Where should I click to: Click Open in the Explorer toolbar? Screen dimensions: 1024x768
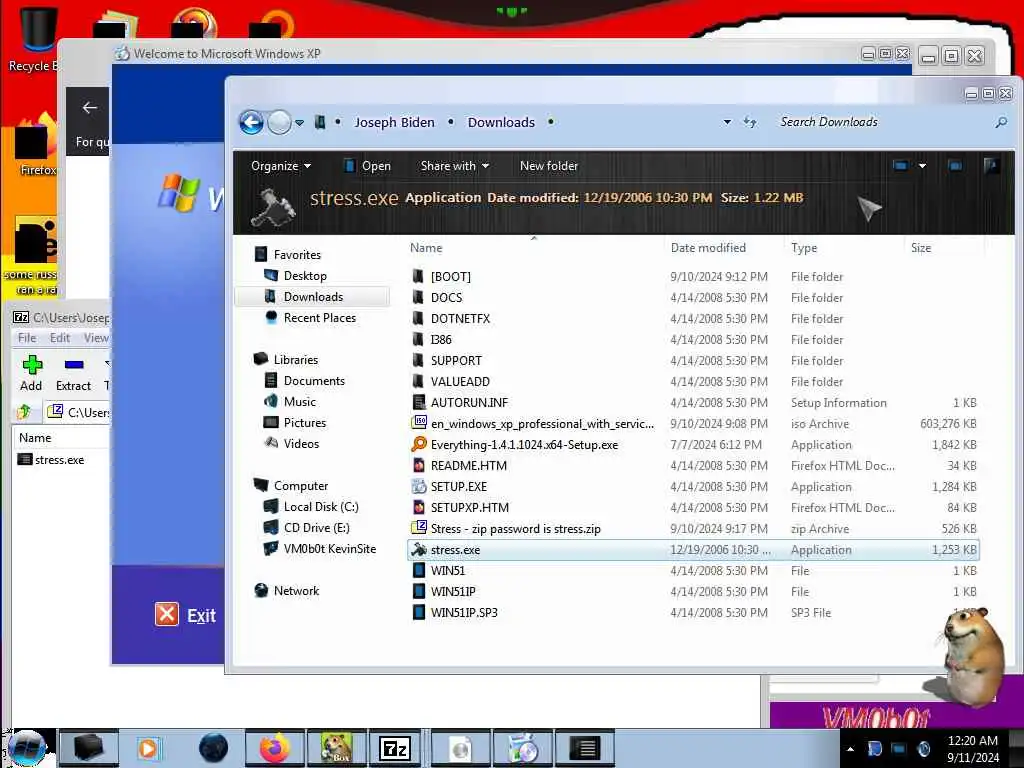tap(368, 166)
